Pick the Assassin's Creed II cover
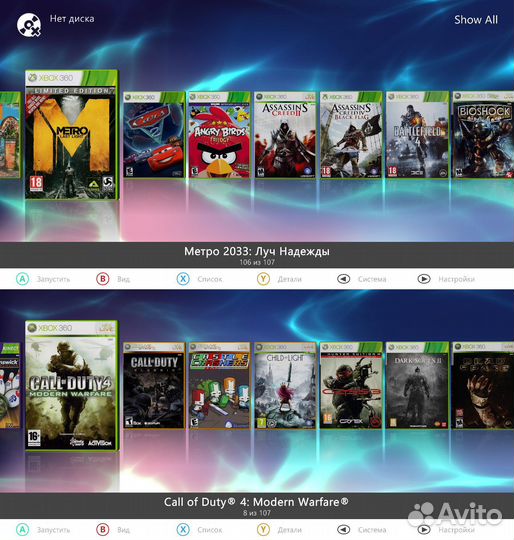Screen dimensions: 514x540 285,135
